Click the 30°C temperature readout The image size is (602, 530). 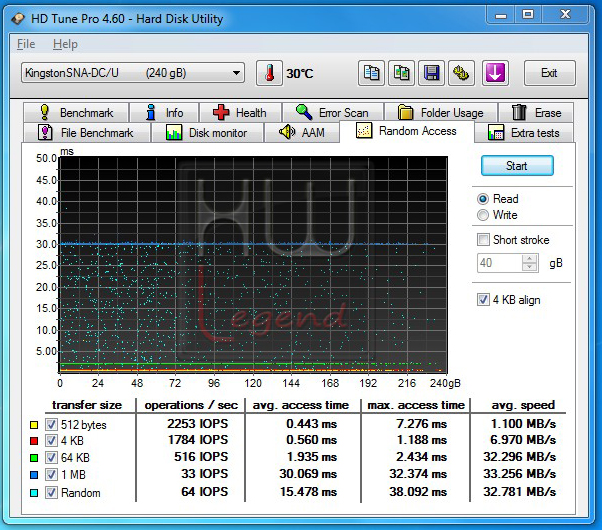(x=299, y=73)
